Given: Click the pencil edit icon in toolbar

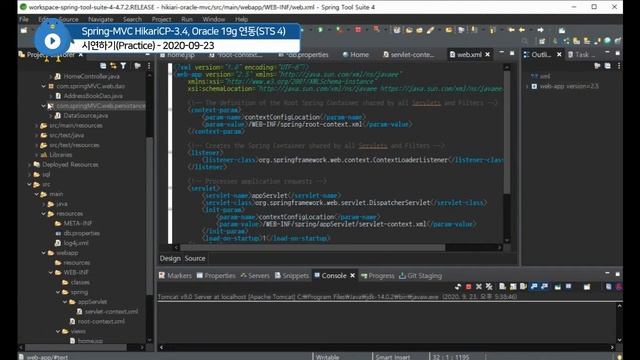Looking at the screenshot, I should point(430,30).
